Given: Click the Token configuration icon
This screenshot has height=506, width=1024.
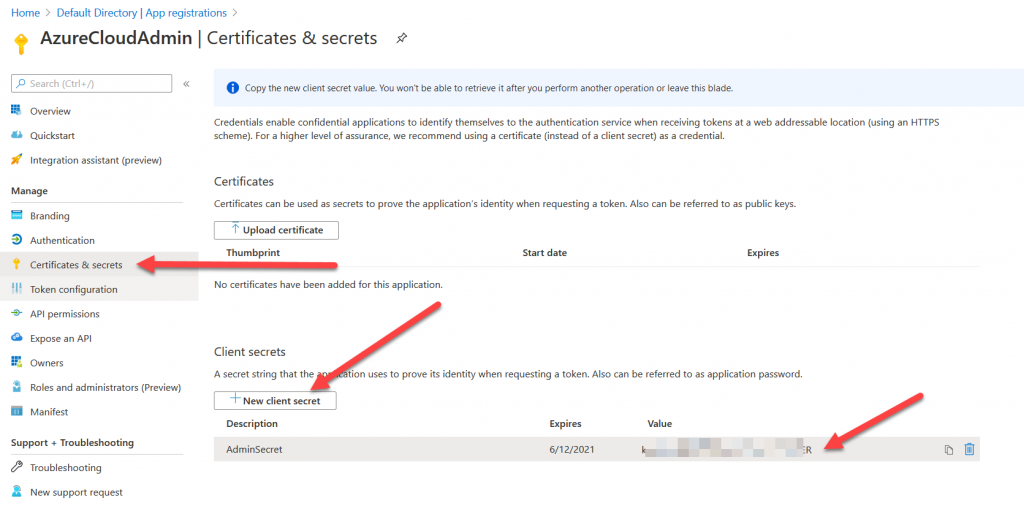Looking at the screenshot, I should point(17,289).
